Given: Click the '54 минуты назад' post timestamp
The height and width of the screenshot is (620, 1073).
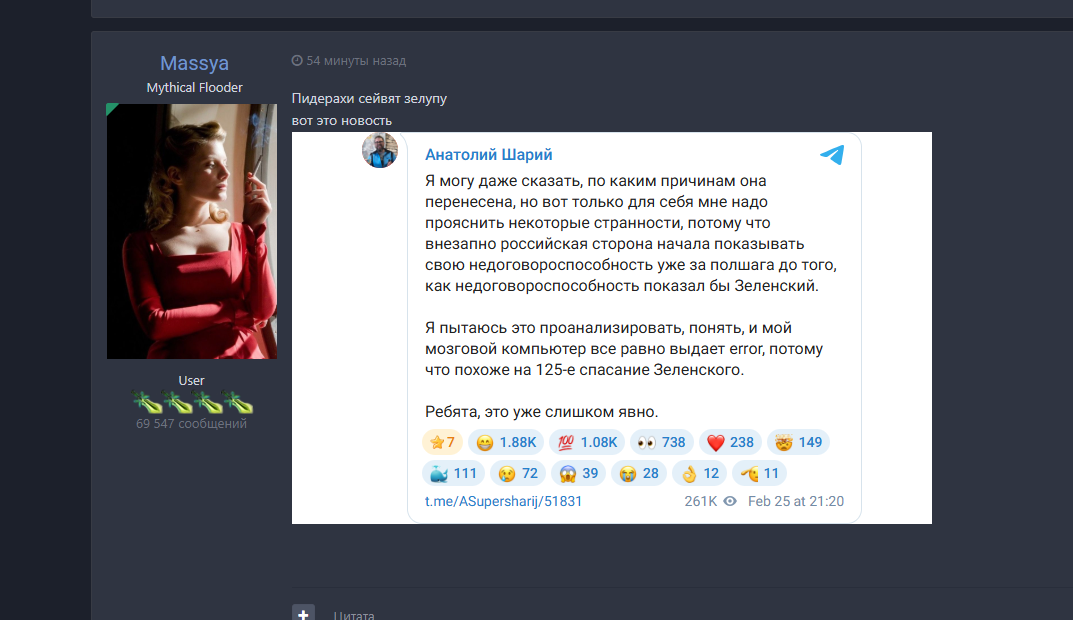Looking at the screenshot, I should click(x=356, y=61).
